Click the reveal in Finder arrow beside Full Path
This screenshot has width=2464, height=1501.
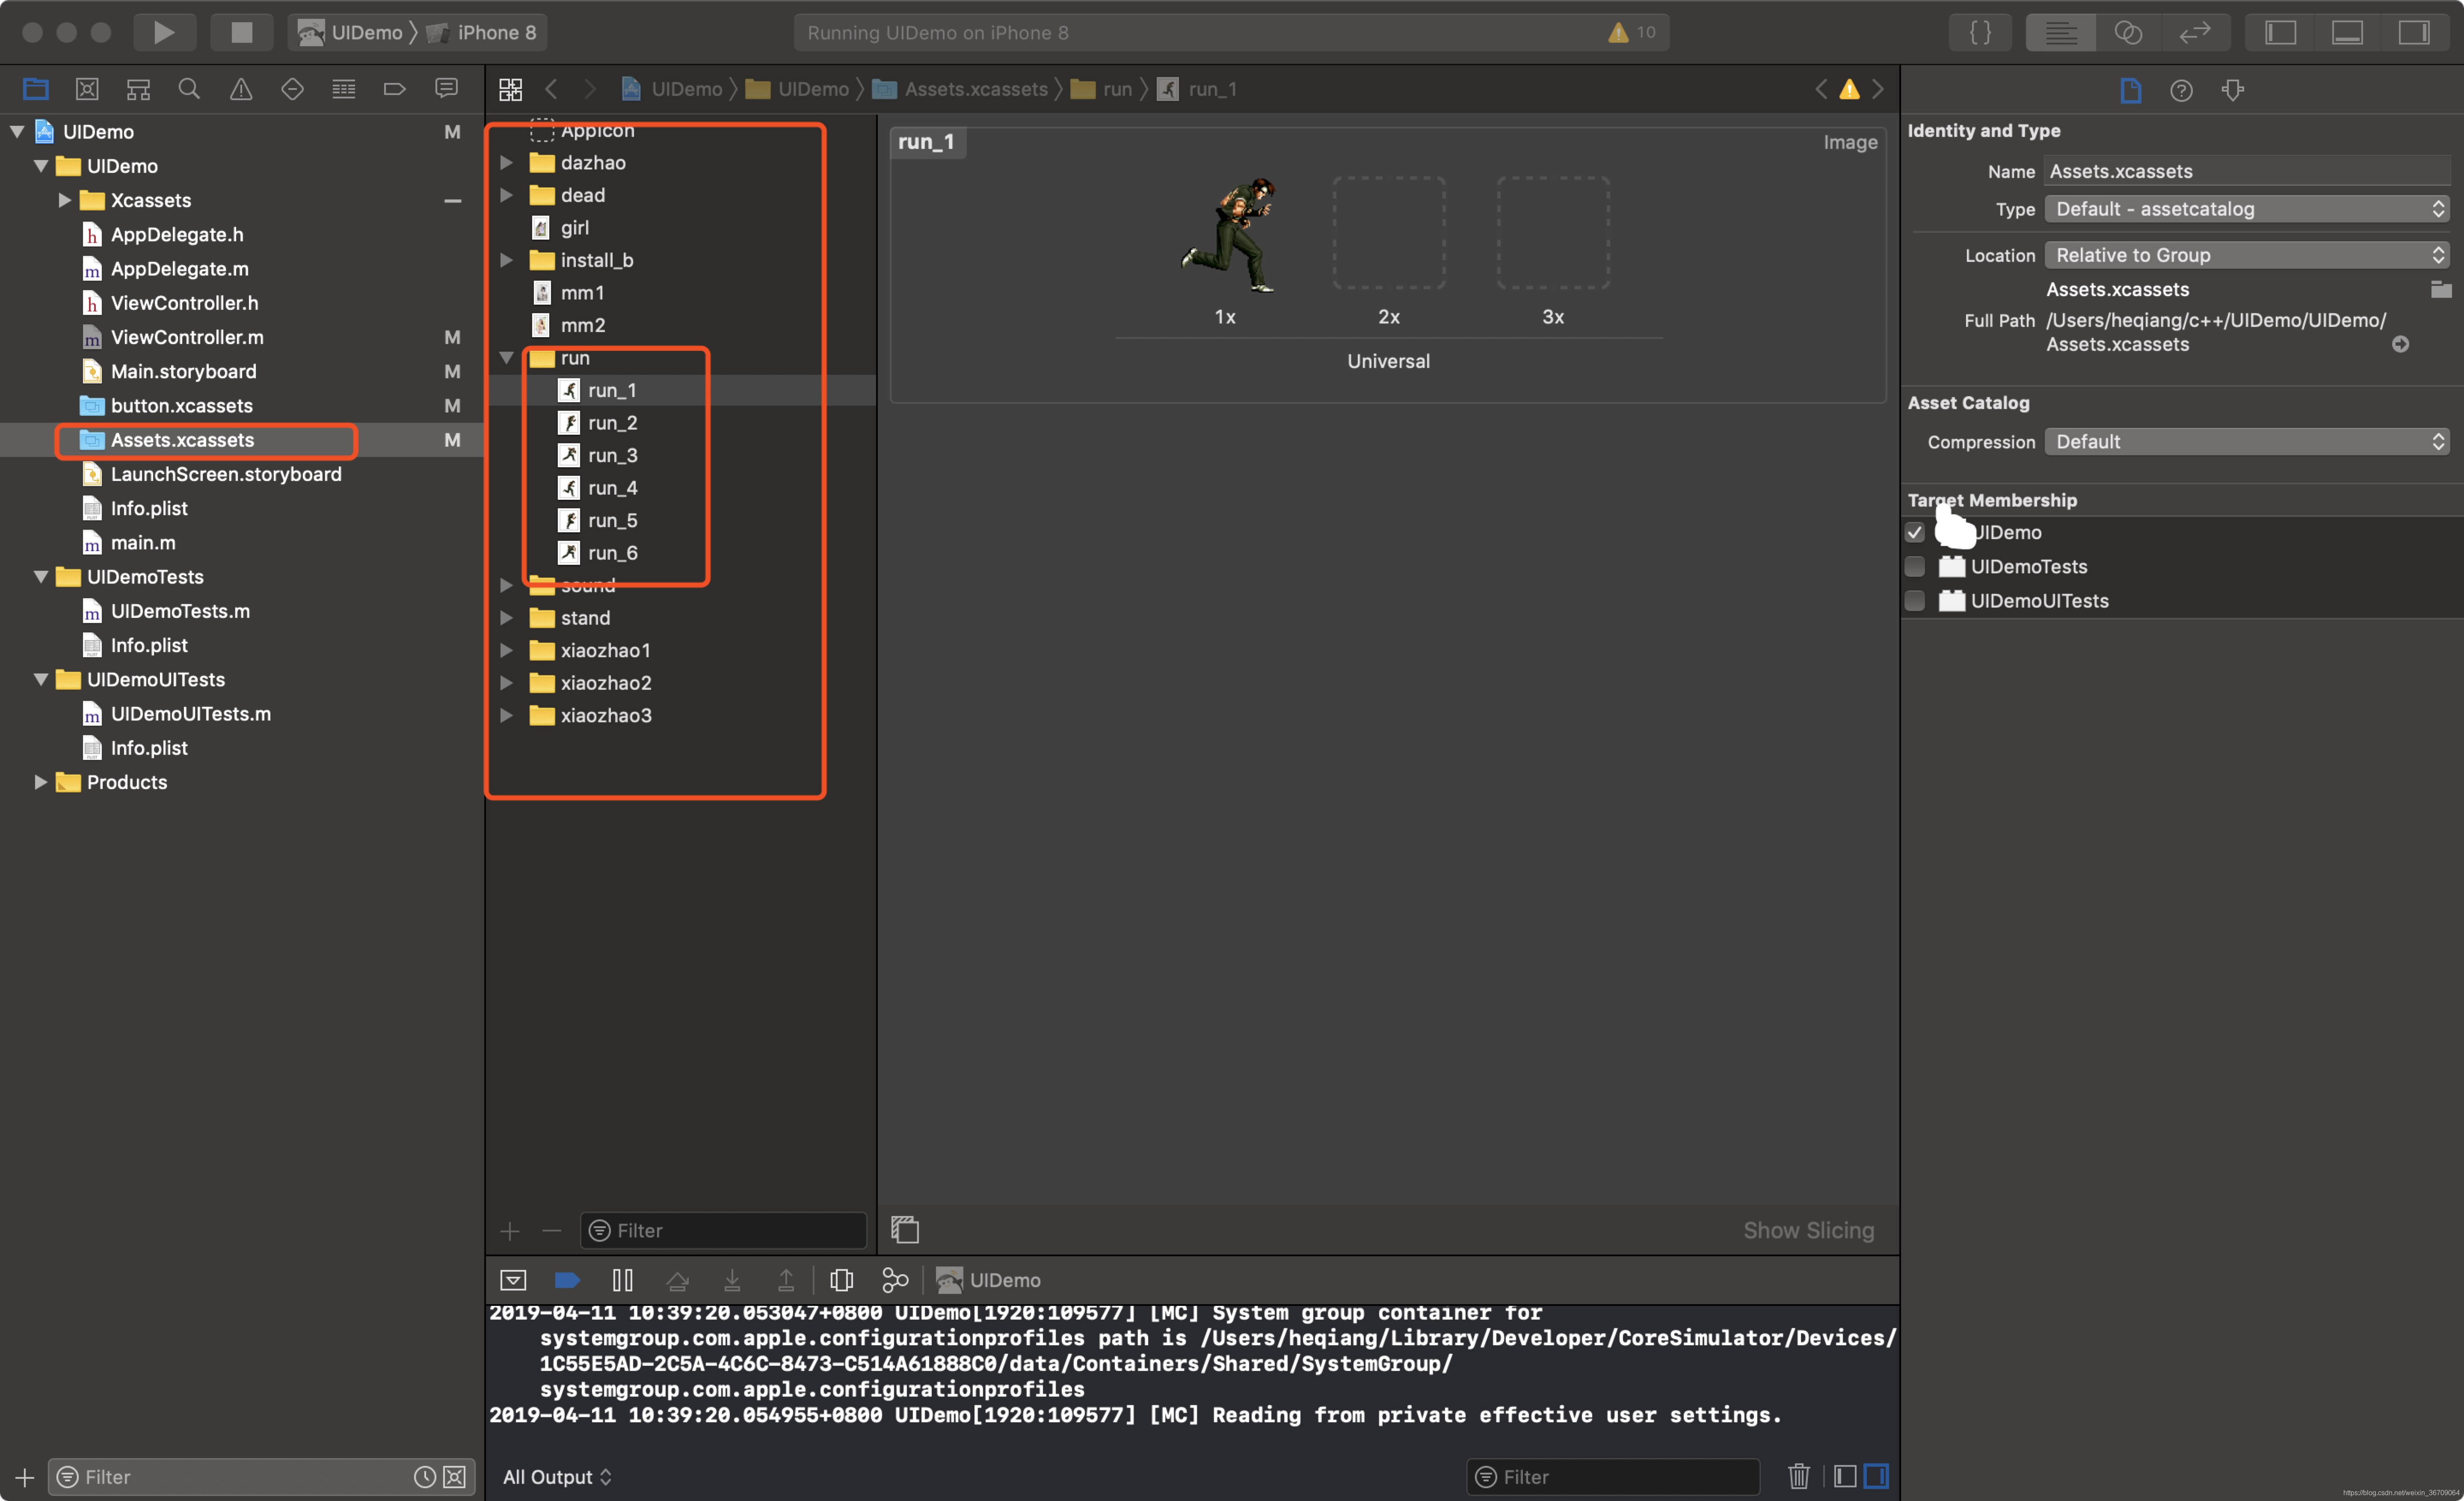2400,344
